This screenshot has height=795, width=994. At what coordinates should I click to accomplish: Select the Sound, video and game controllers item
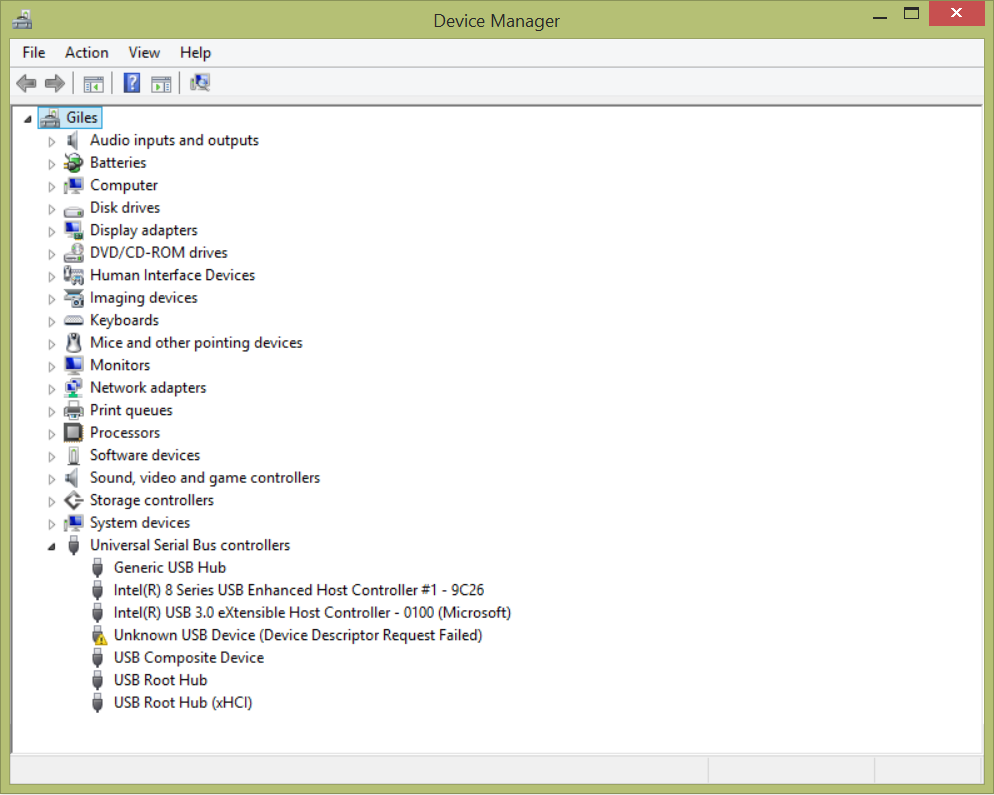204,478
